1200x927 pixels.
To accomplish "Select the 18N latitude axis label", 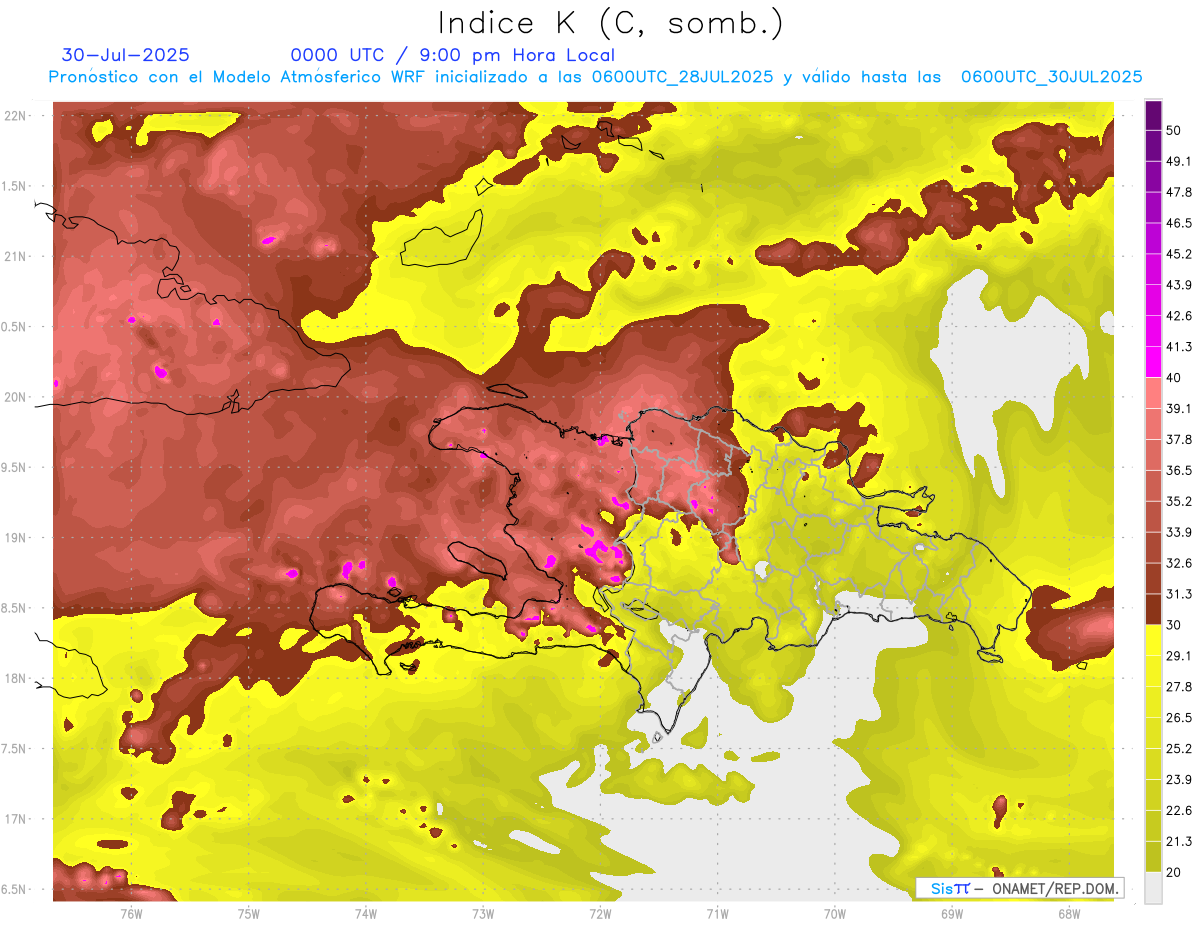I will click(x=16, y=678).
